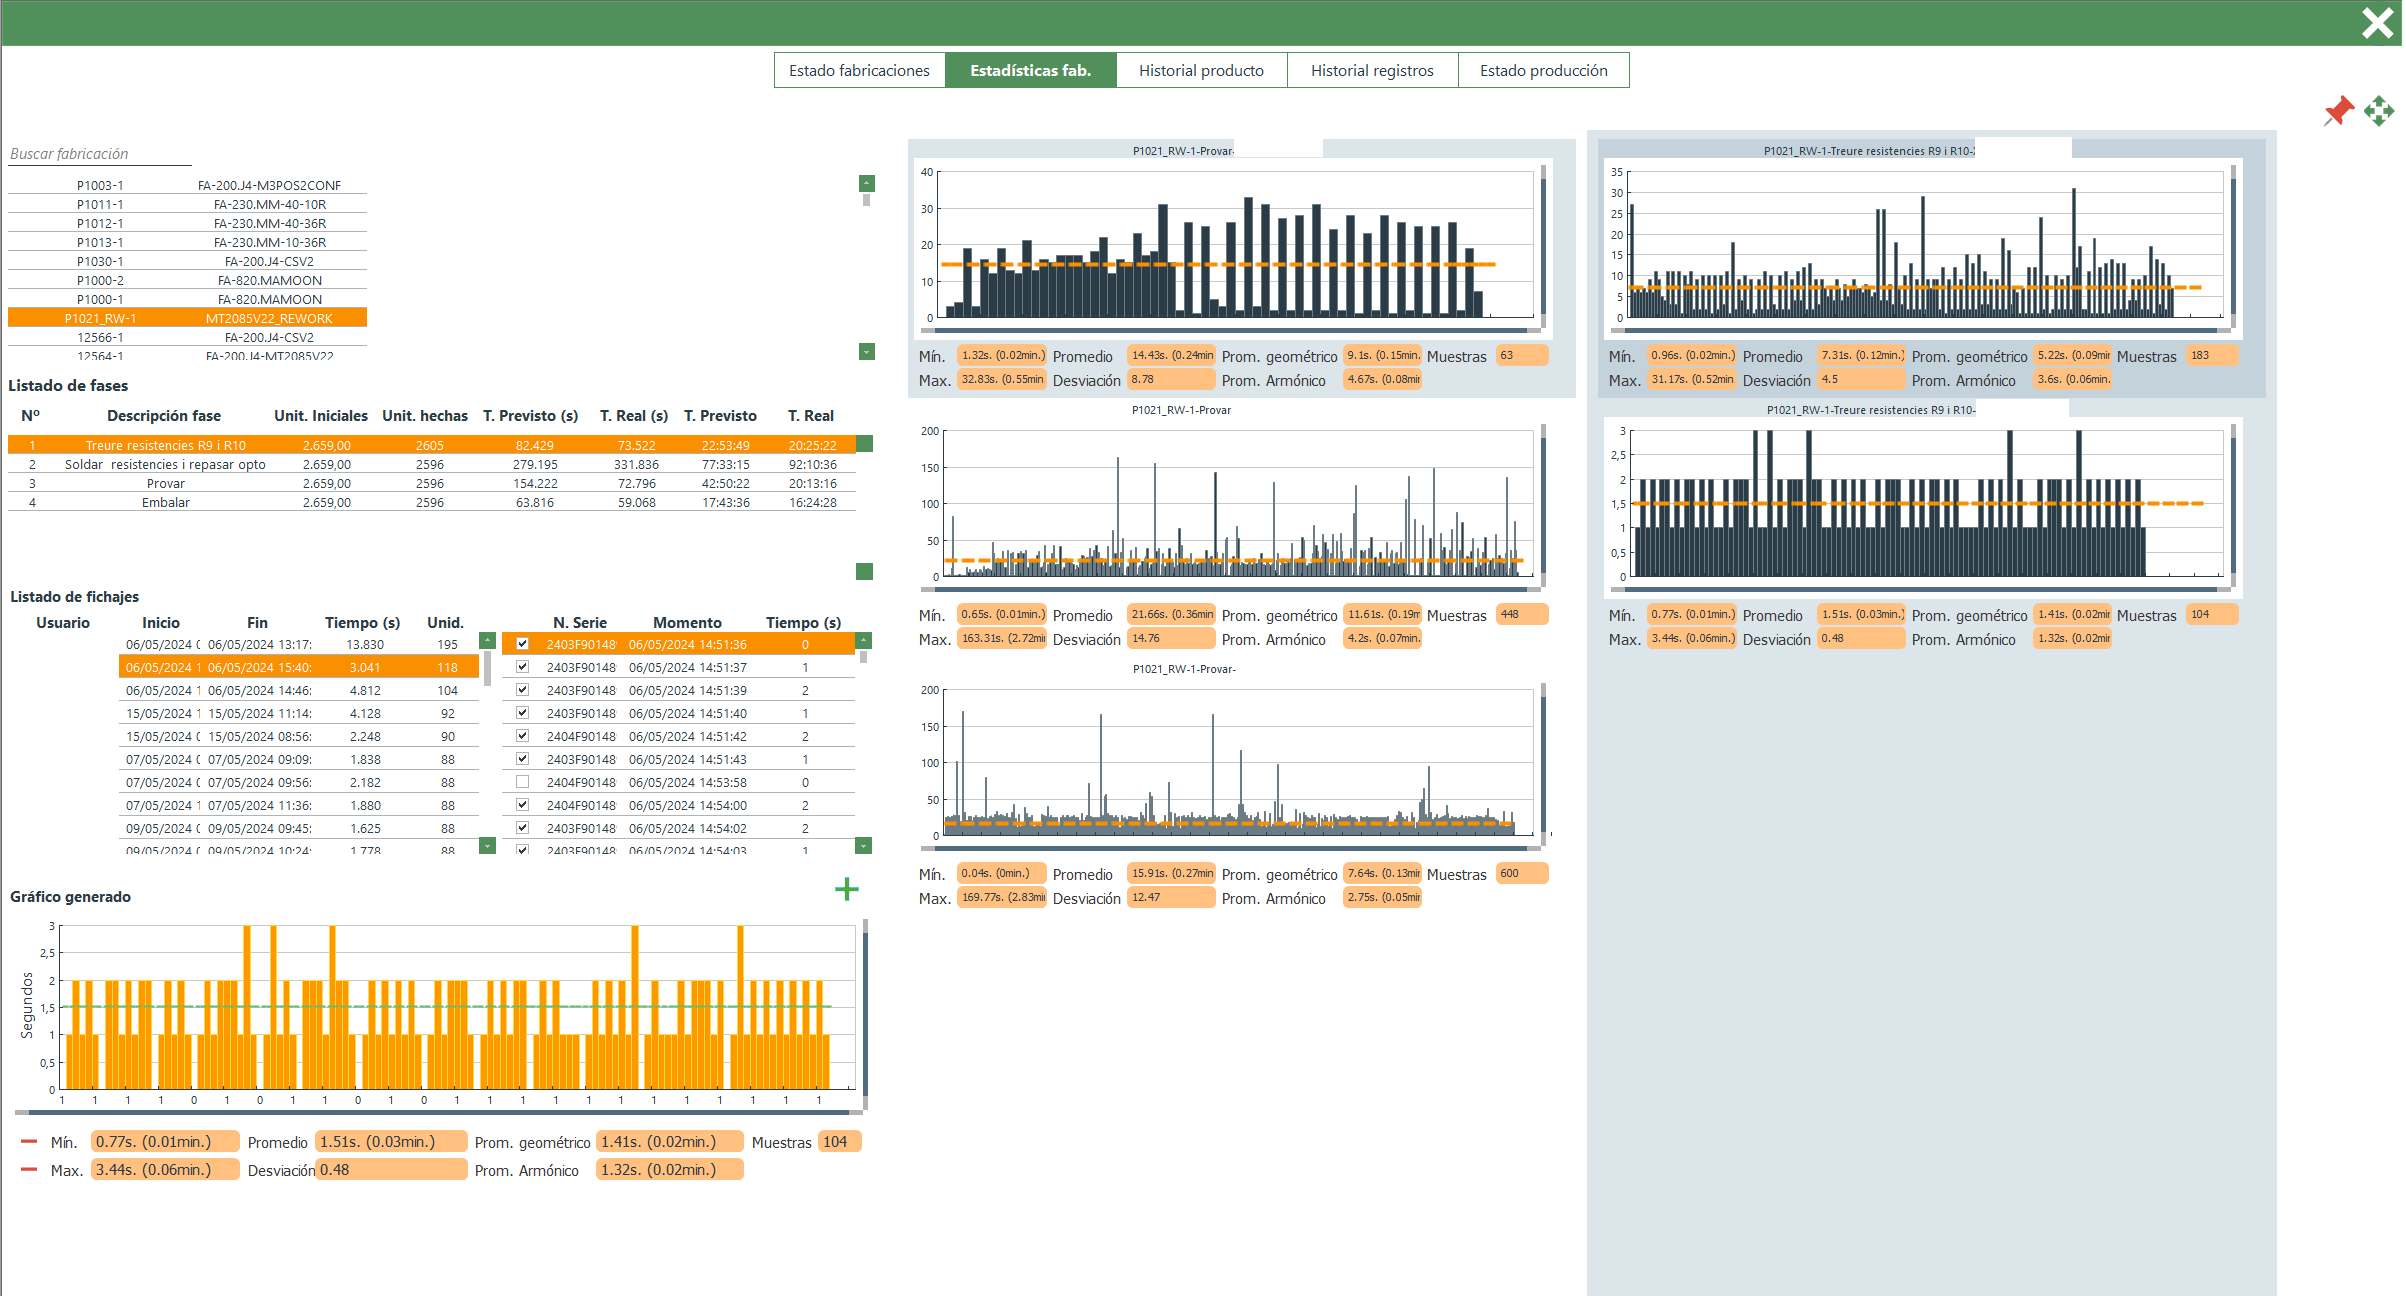
Task: Check the empty checkbox at 14:53:58
Action: 522,782
